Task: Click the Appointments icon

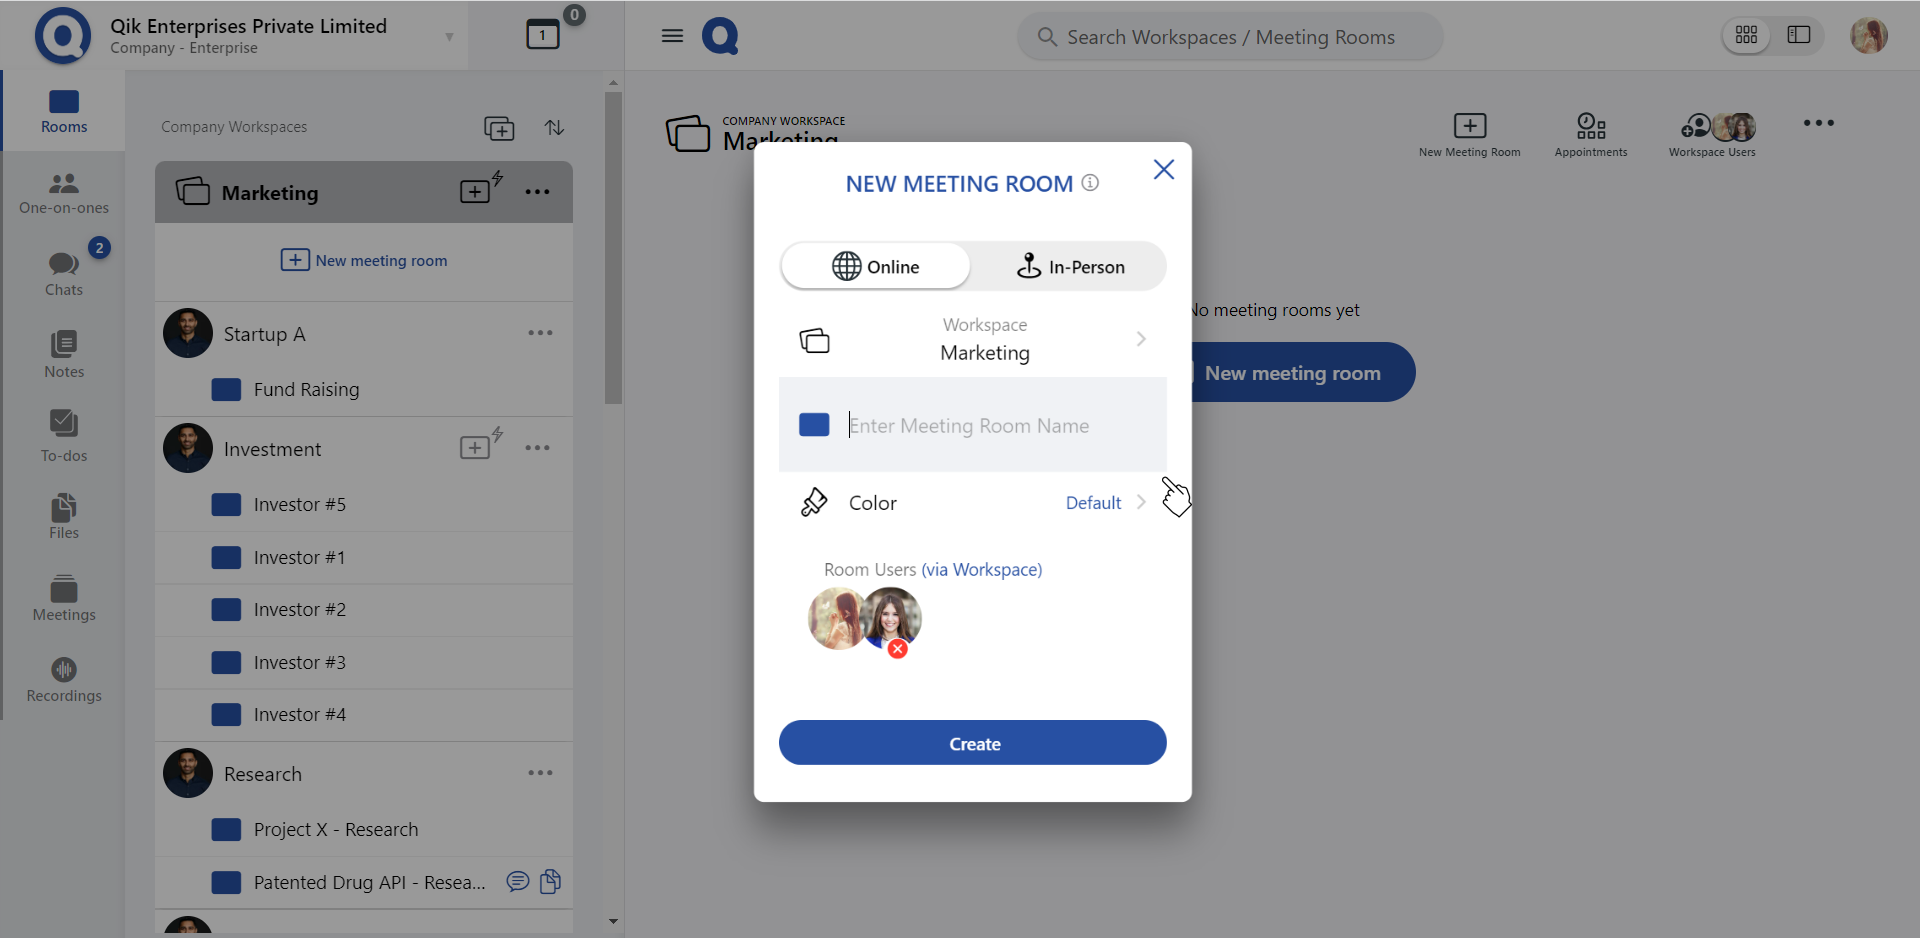Action: [x=1590, y=134]
